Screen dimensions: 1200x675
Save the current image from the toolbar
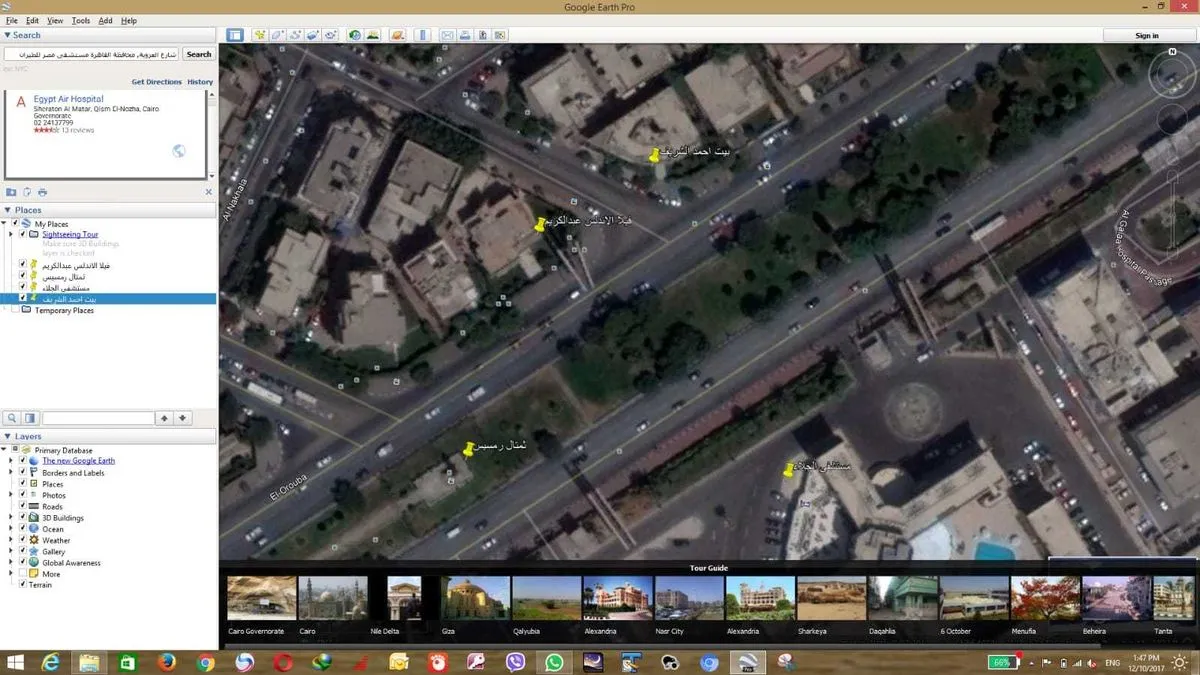[x=482, y=35]
